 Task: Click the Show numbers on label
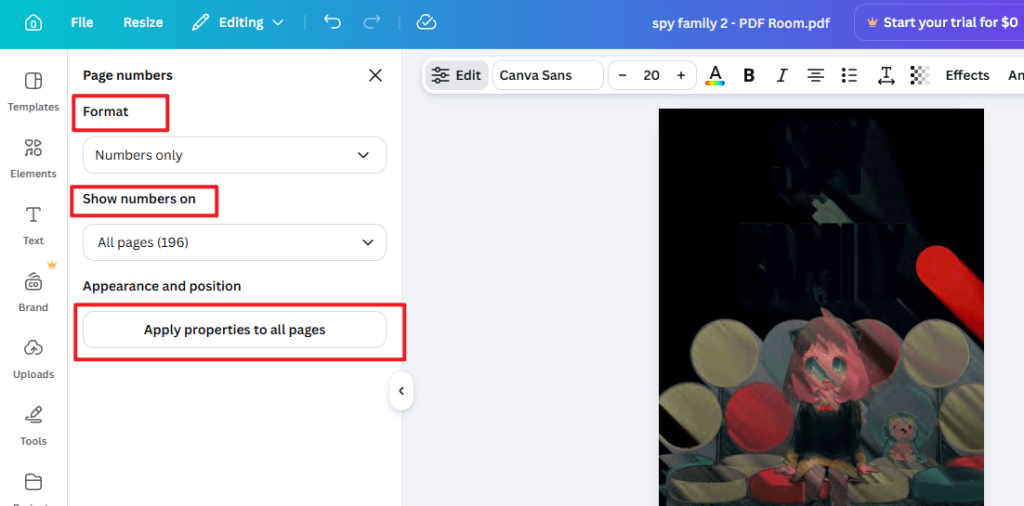(x=139, y=199)
